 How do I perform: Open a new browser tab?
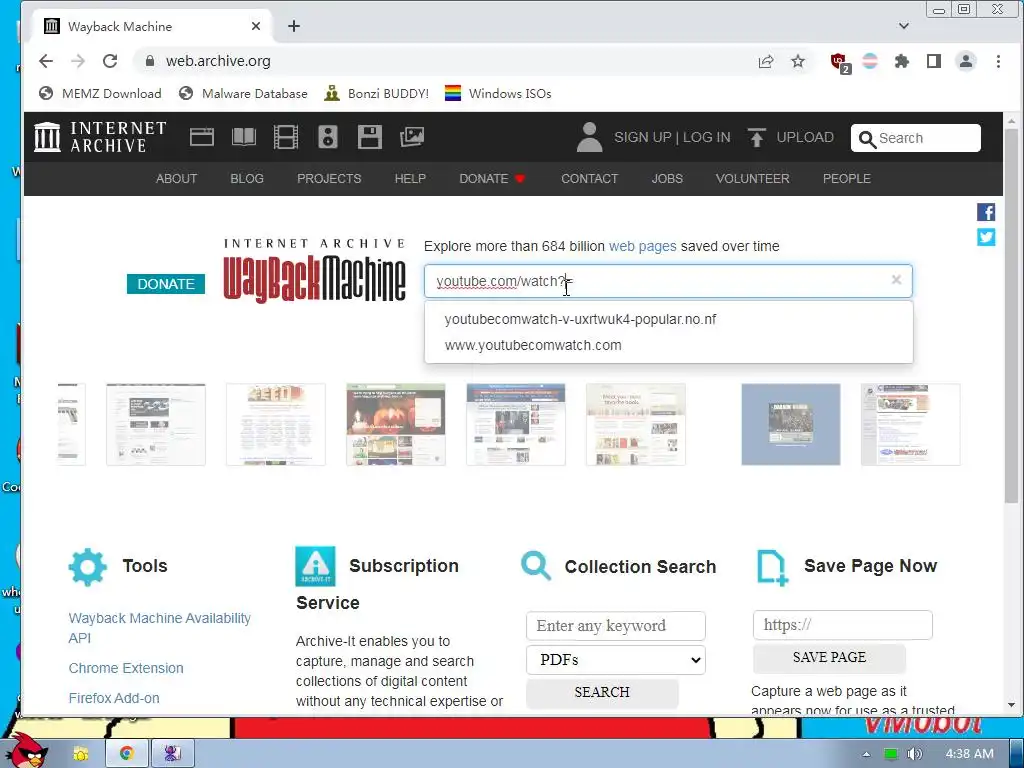(294, 26)
